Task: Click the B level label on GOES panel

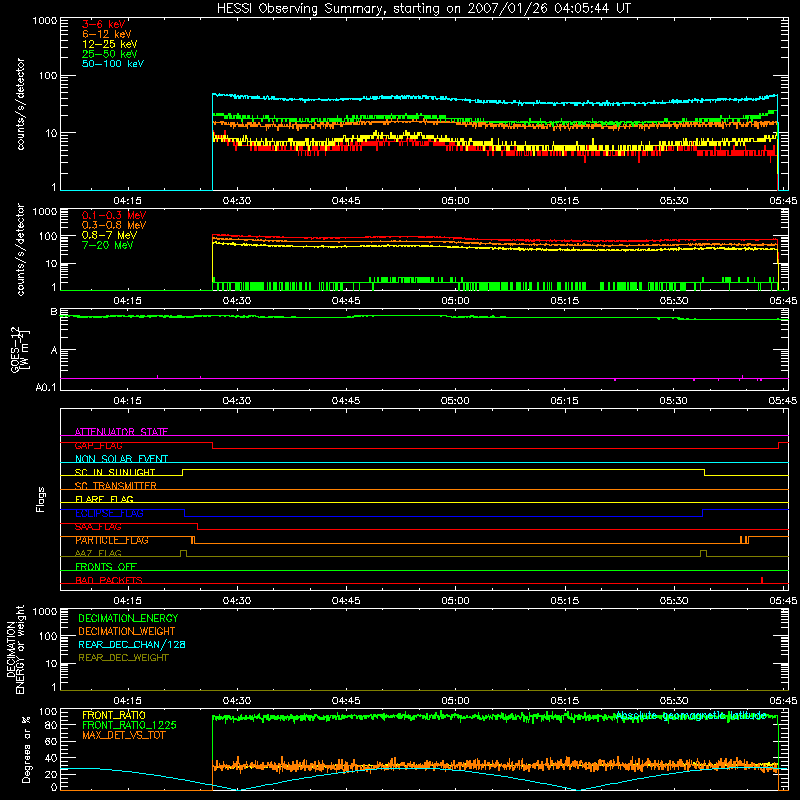Action: [54, 311]
